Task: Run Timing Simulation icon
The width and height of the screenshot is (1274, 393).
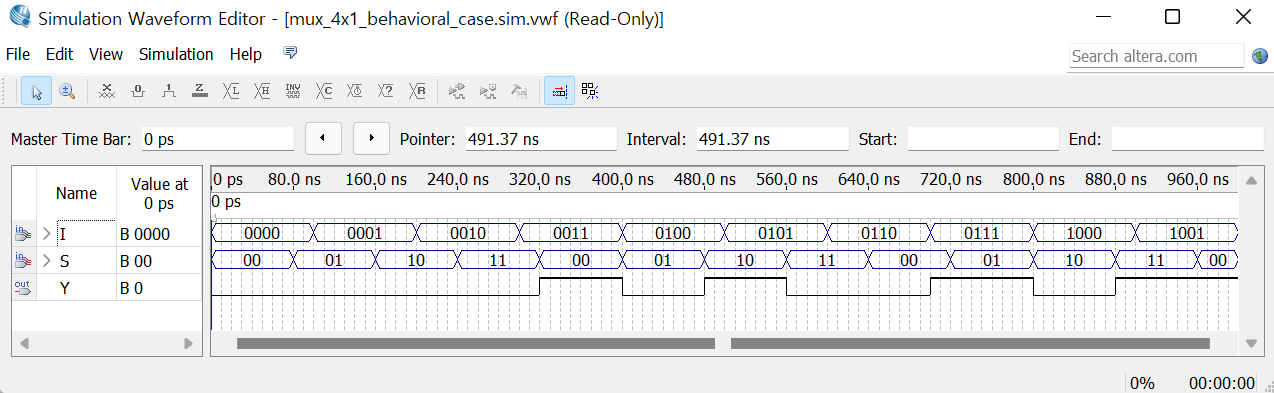Action: 488,91
